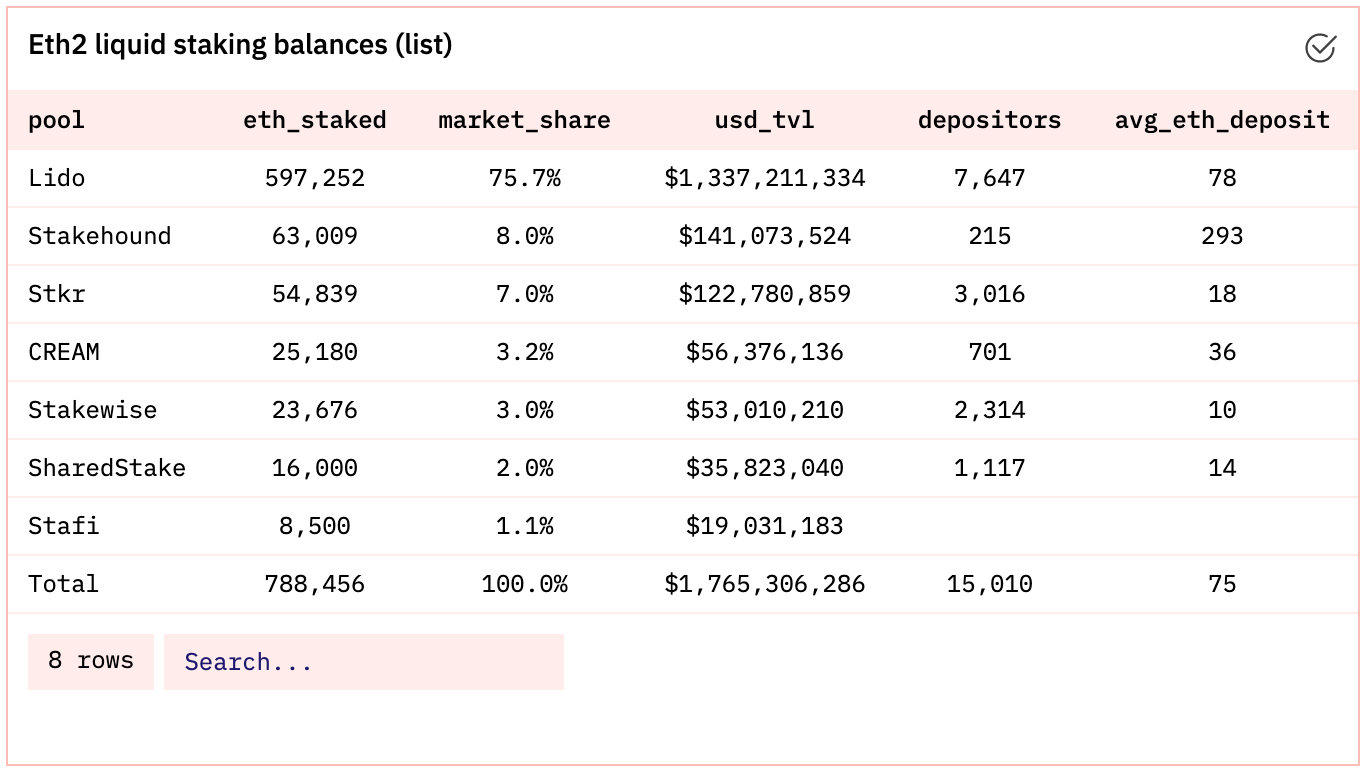Click eth_staked value 597,252
This screenshot has width=1366, height=770.
[315, 178]
